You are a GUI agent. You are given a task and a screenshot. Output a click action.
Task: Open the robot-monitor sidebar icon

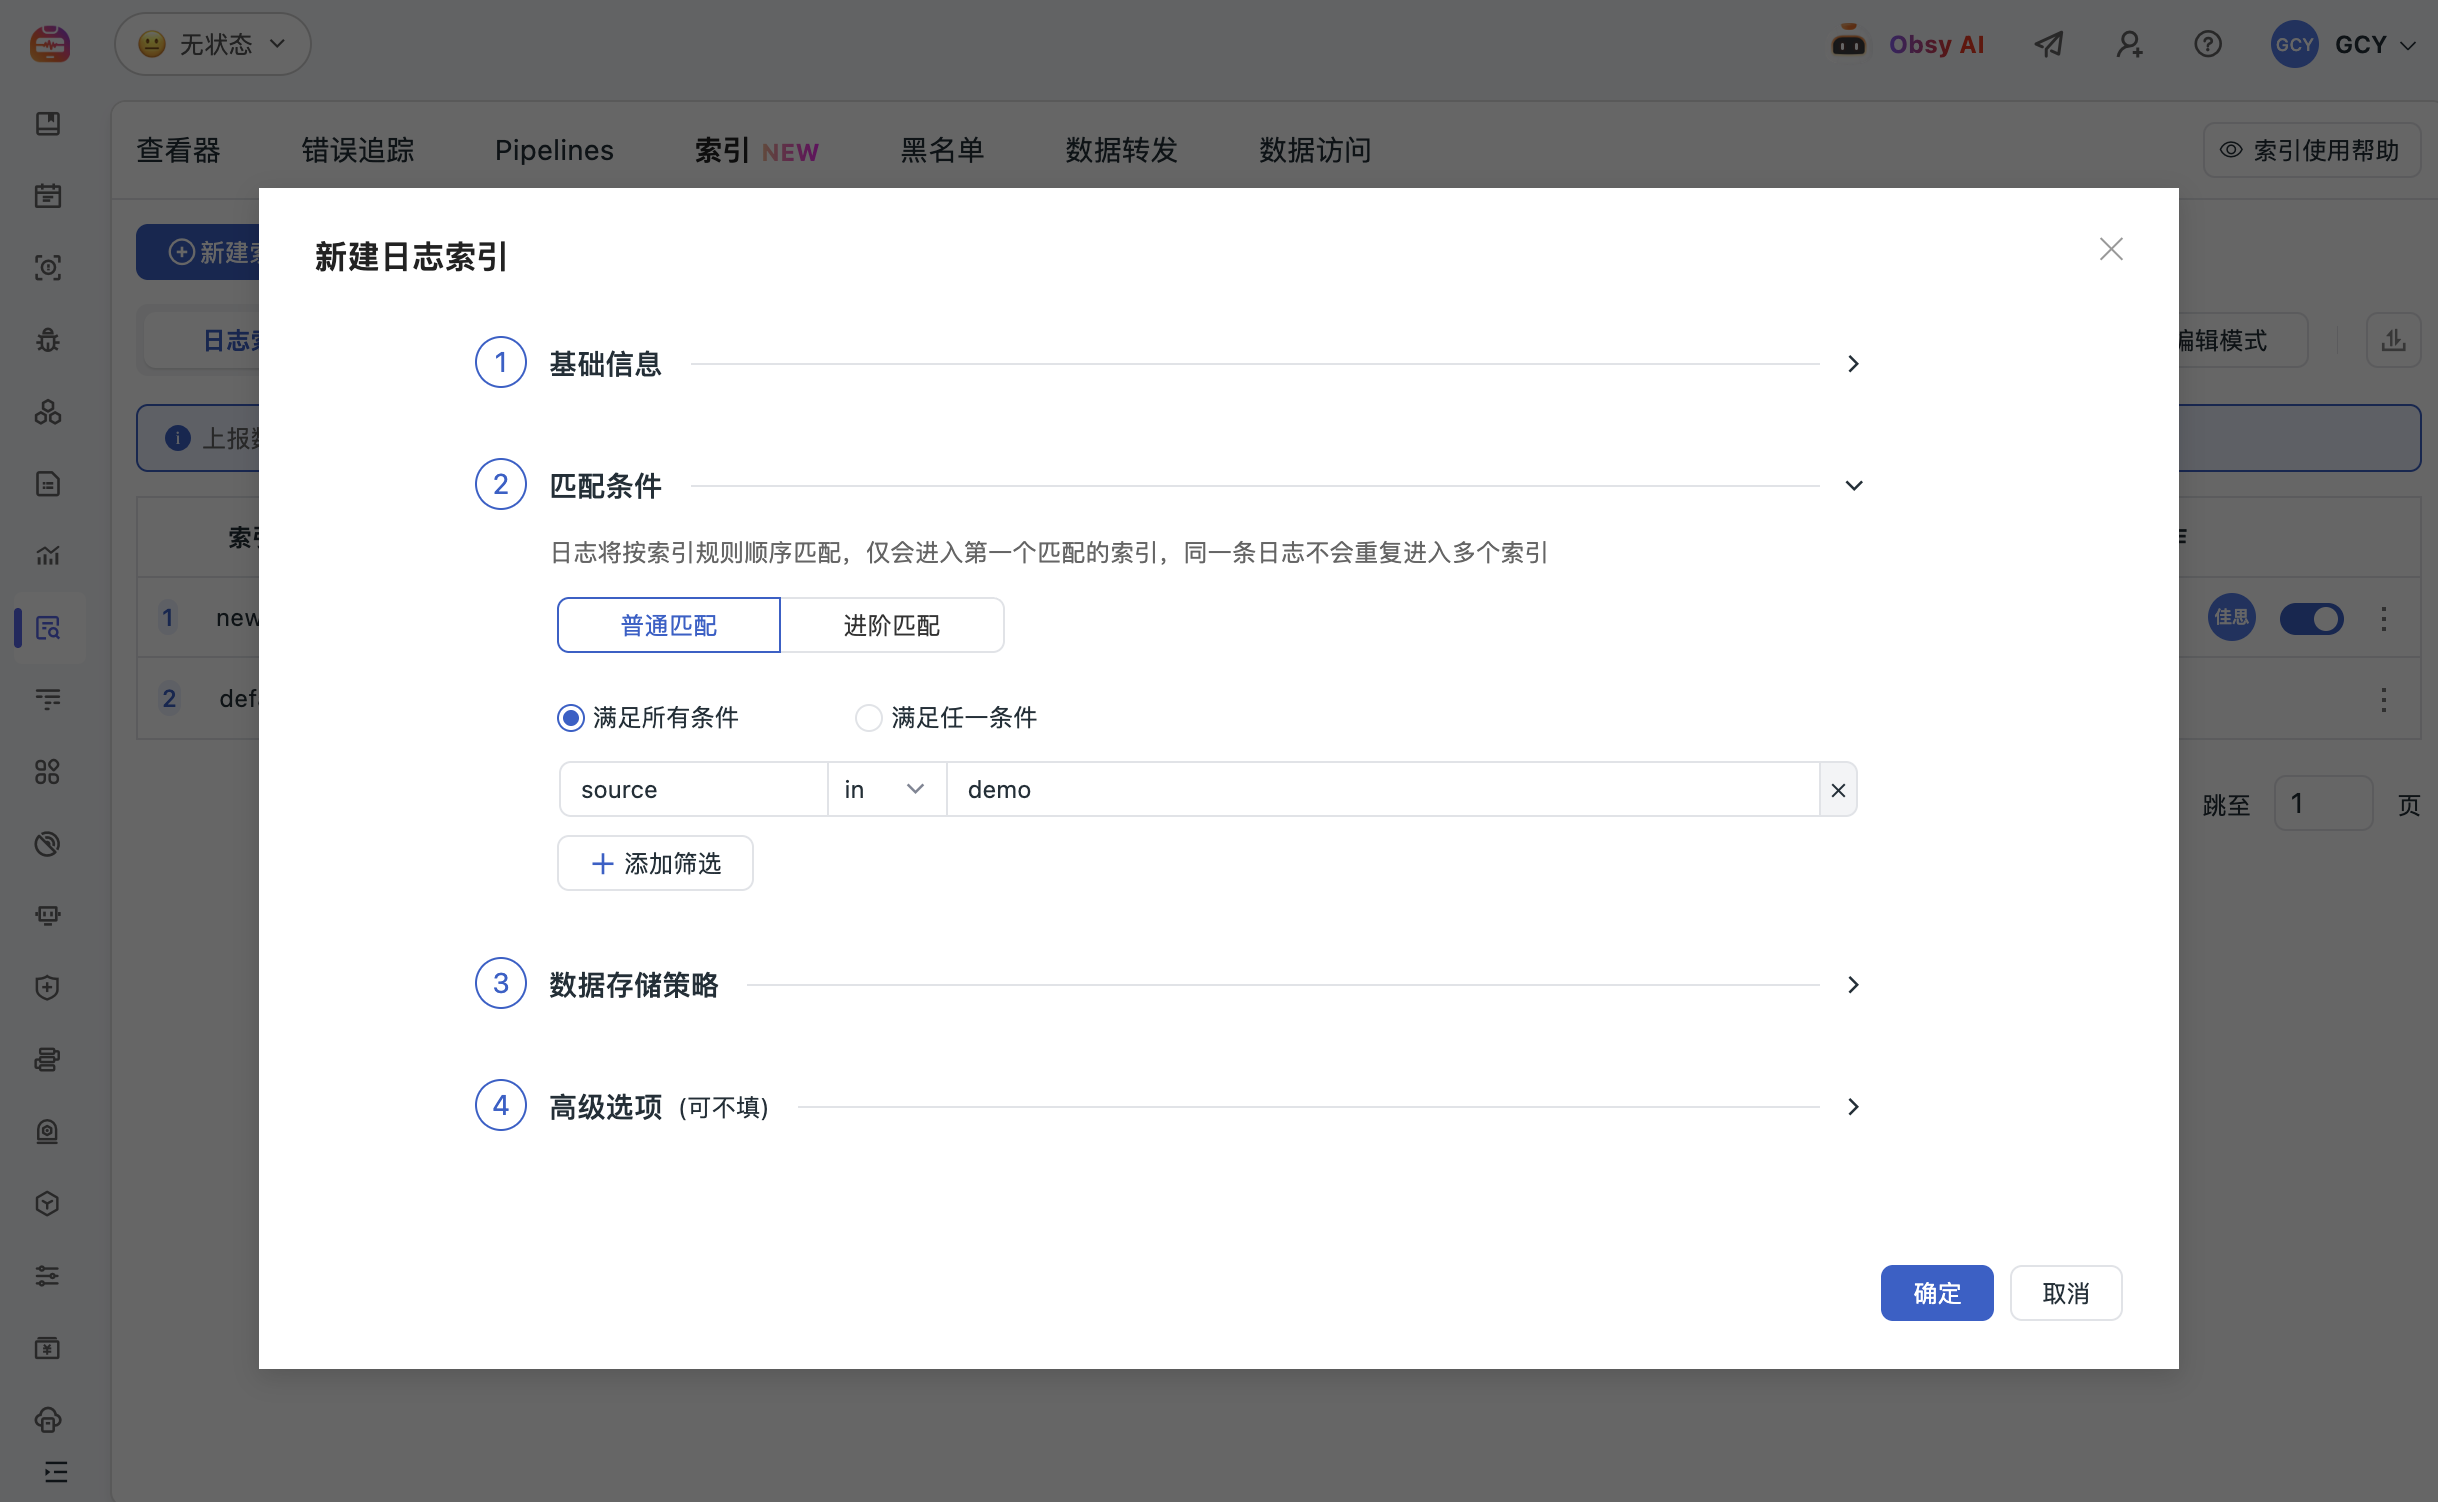(48, 915)
